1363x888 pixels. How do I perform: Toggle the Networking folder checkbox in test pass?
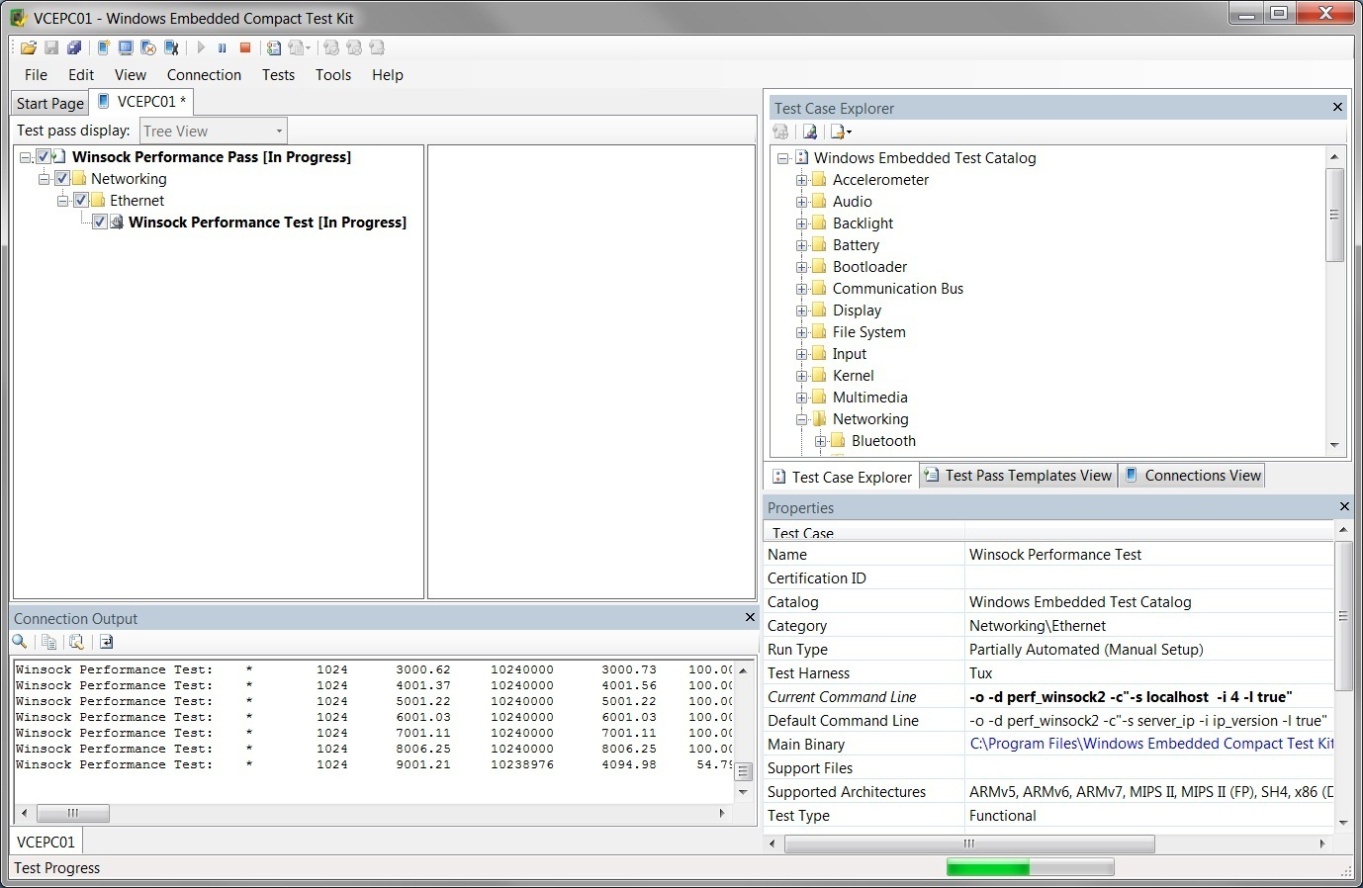pos(62,179)
